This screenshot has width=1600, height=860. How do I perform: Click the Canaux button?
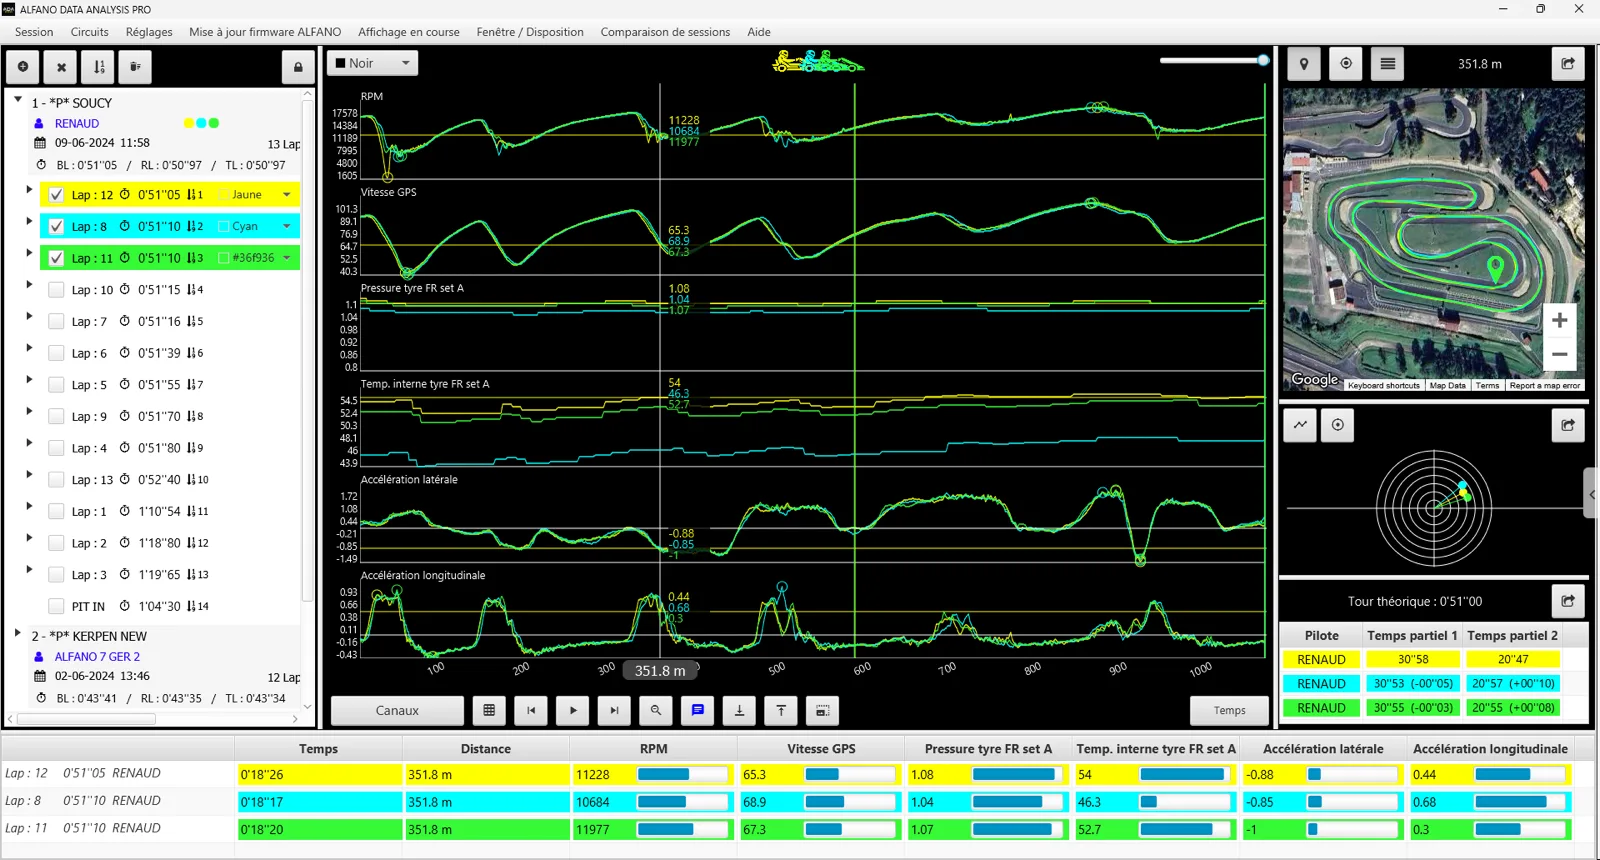(397, 710)
